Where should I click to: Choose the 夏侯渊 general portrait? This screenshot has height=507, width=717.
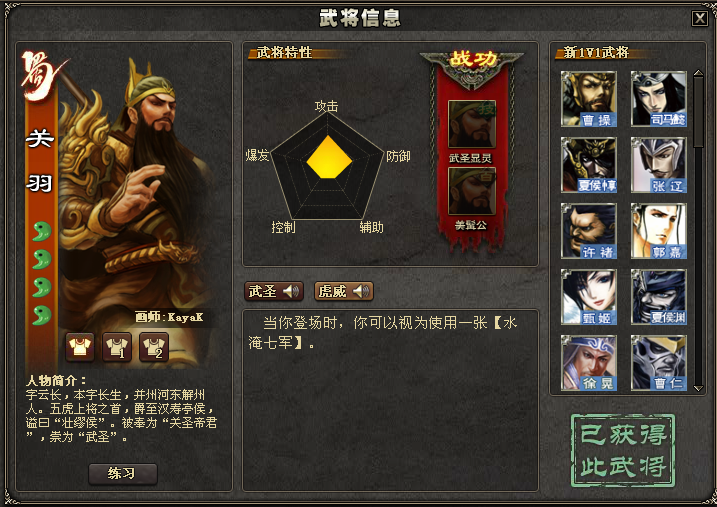pyautogui.click(x=658, y=297)
